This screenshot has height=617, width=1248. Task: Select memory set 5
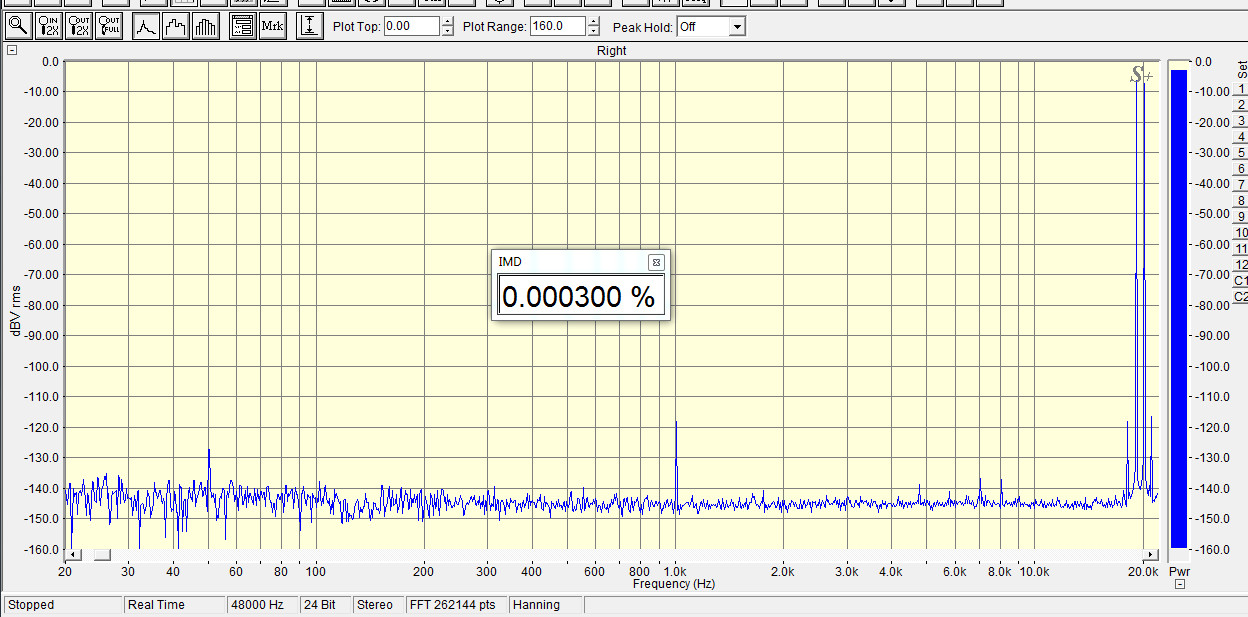[x=1241, y=154]
